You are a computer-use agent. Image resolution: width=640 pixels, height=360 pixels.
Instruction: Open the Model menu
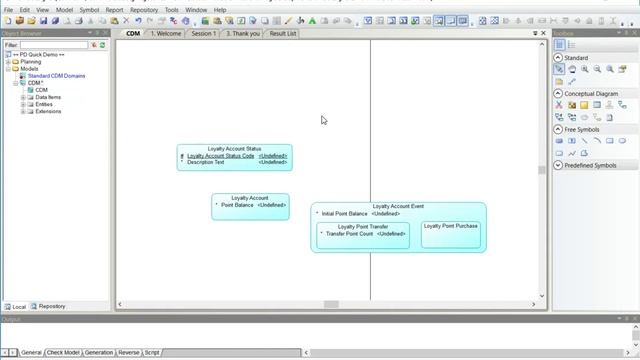64,10
